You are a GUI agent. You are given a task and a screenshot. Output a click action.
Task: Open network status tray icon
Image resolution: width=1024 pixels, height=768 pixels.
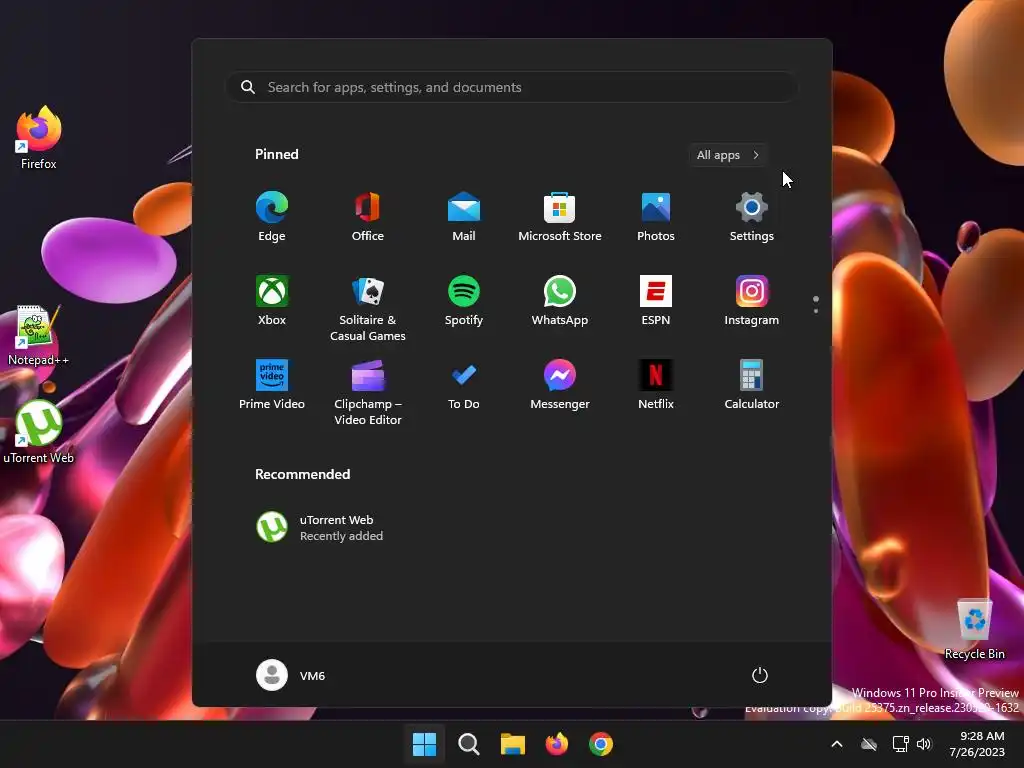[901, 744]
